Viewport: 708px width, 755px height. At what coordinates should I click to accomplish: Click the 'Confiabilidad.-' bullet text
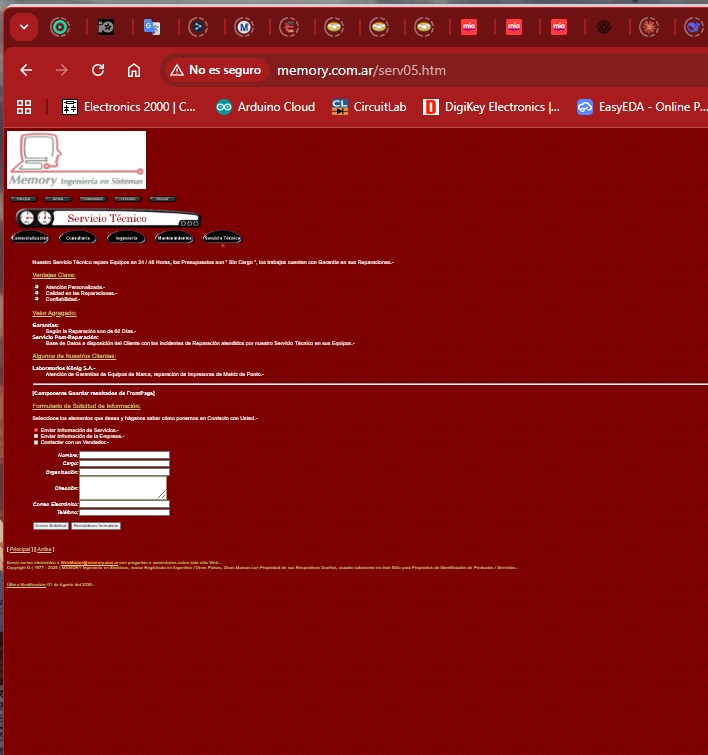[x=63, y=299]
